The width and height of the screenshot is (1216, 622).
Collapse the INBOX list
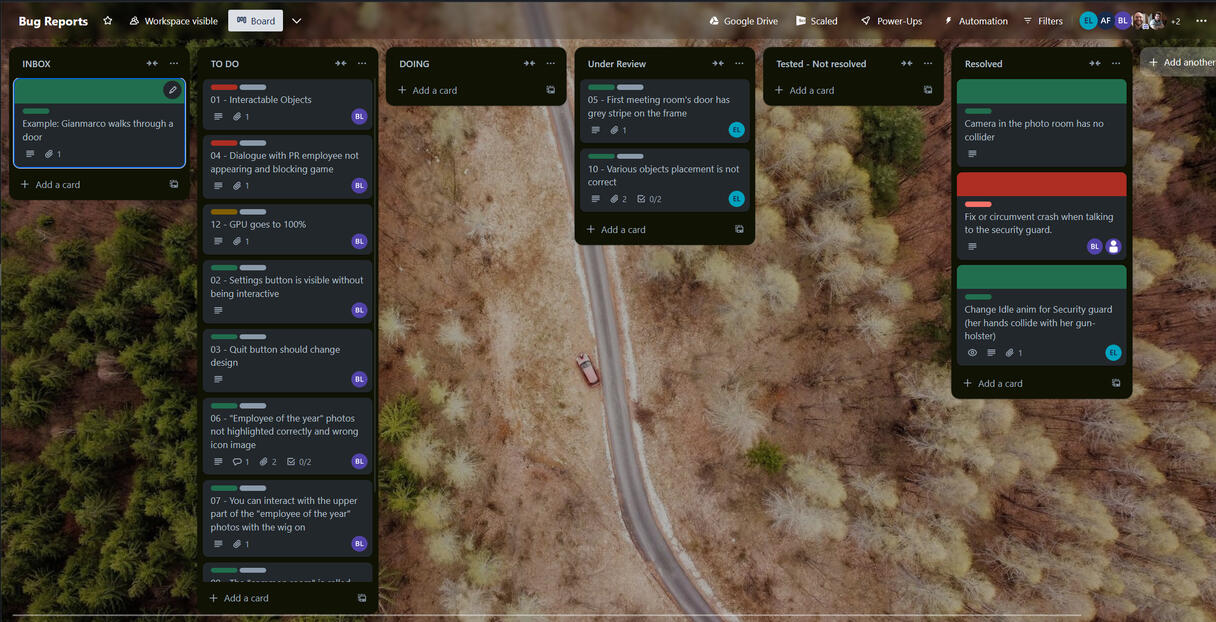154,63
